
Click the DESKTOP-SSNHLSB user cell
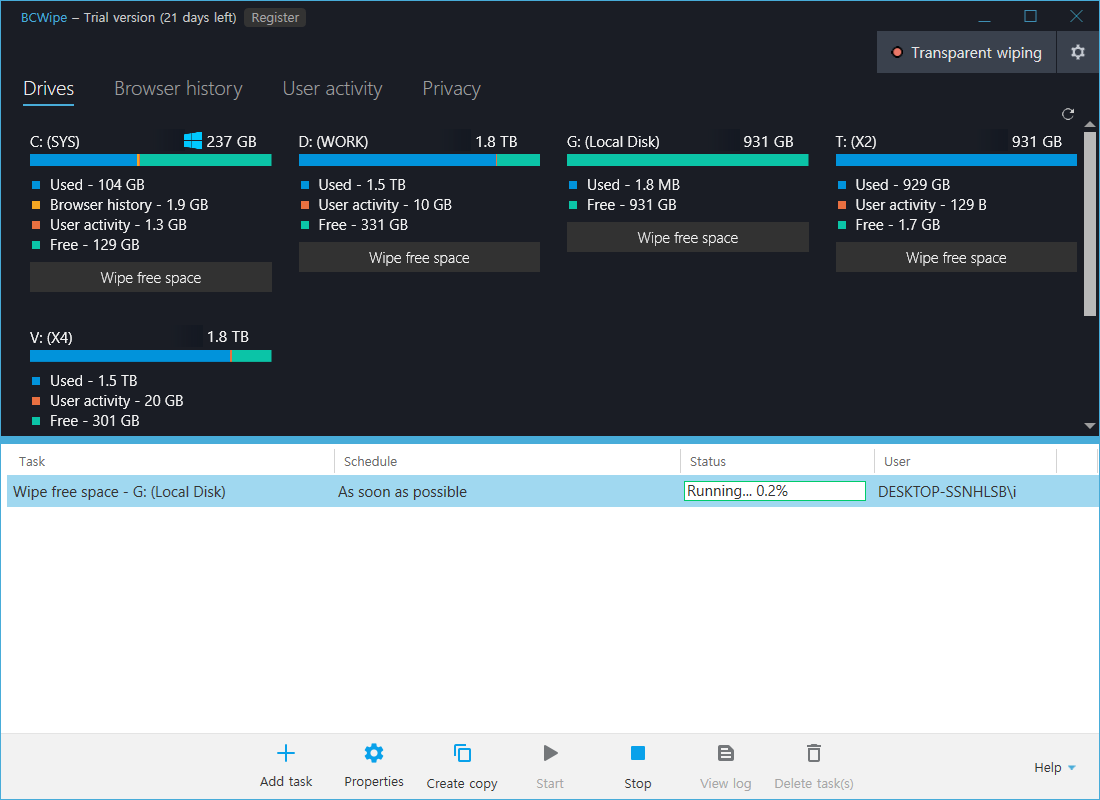pyautogui.click(x=947, y=492)
